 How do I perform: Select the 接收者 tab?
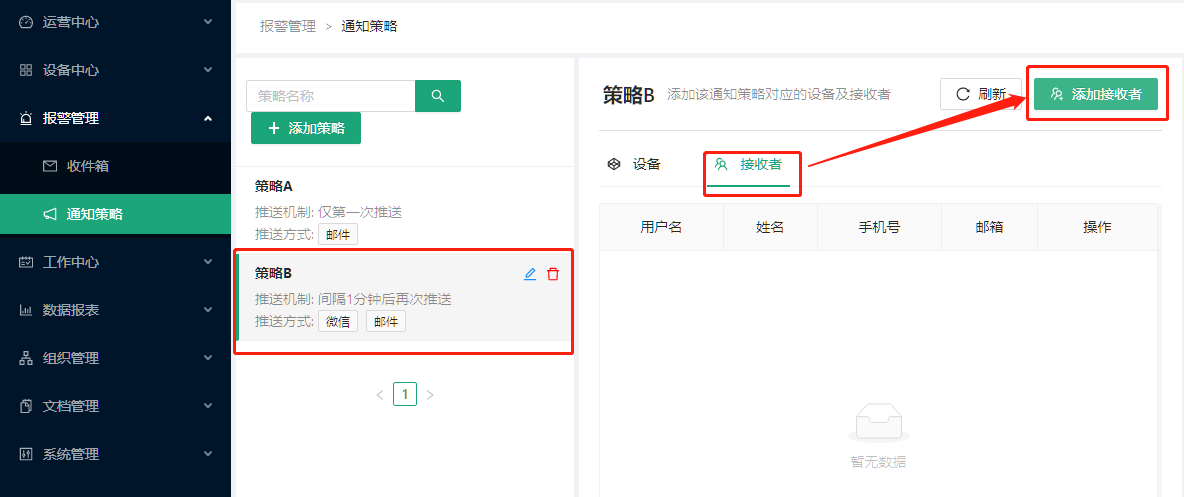(x=748, y=164)
